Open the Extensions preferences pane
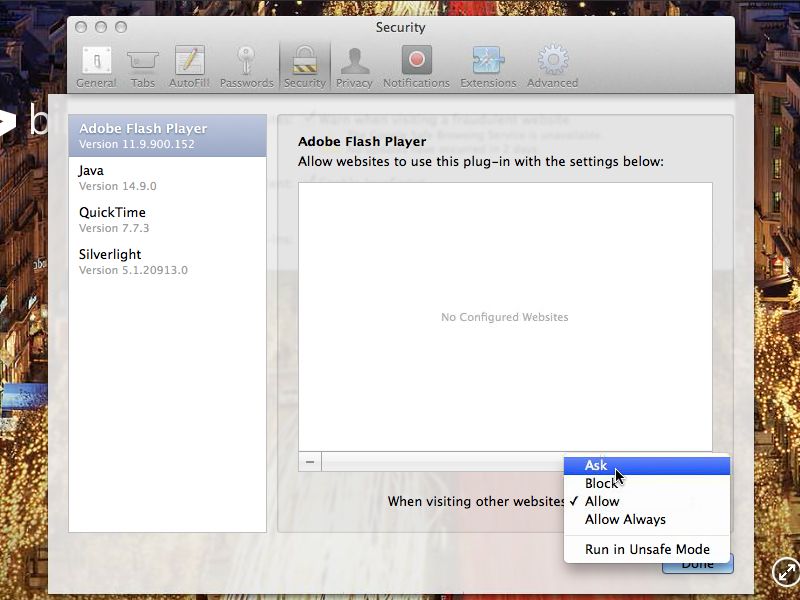Image resolution: width=800 pixels, height=600 pixels. (x=488, y=67)
